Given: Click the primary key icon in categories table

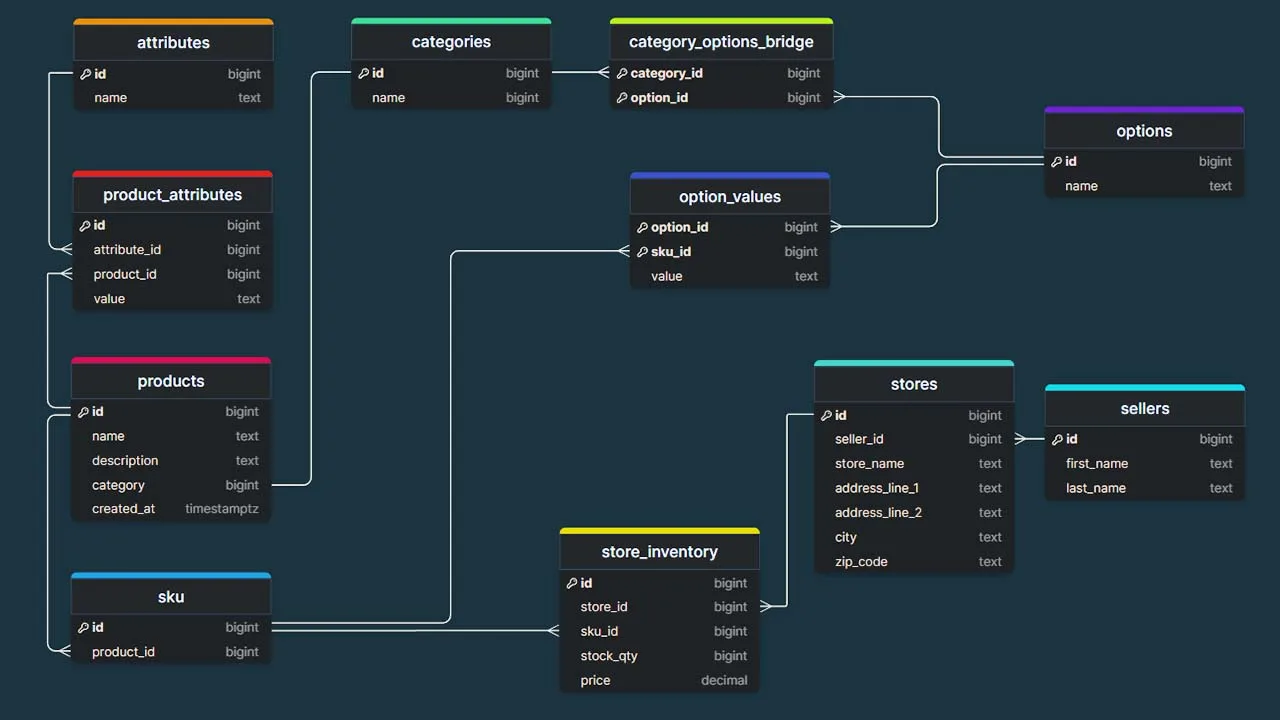Looking at the screenshot, I should click(x=363, y=73).
